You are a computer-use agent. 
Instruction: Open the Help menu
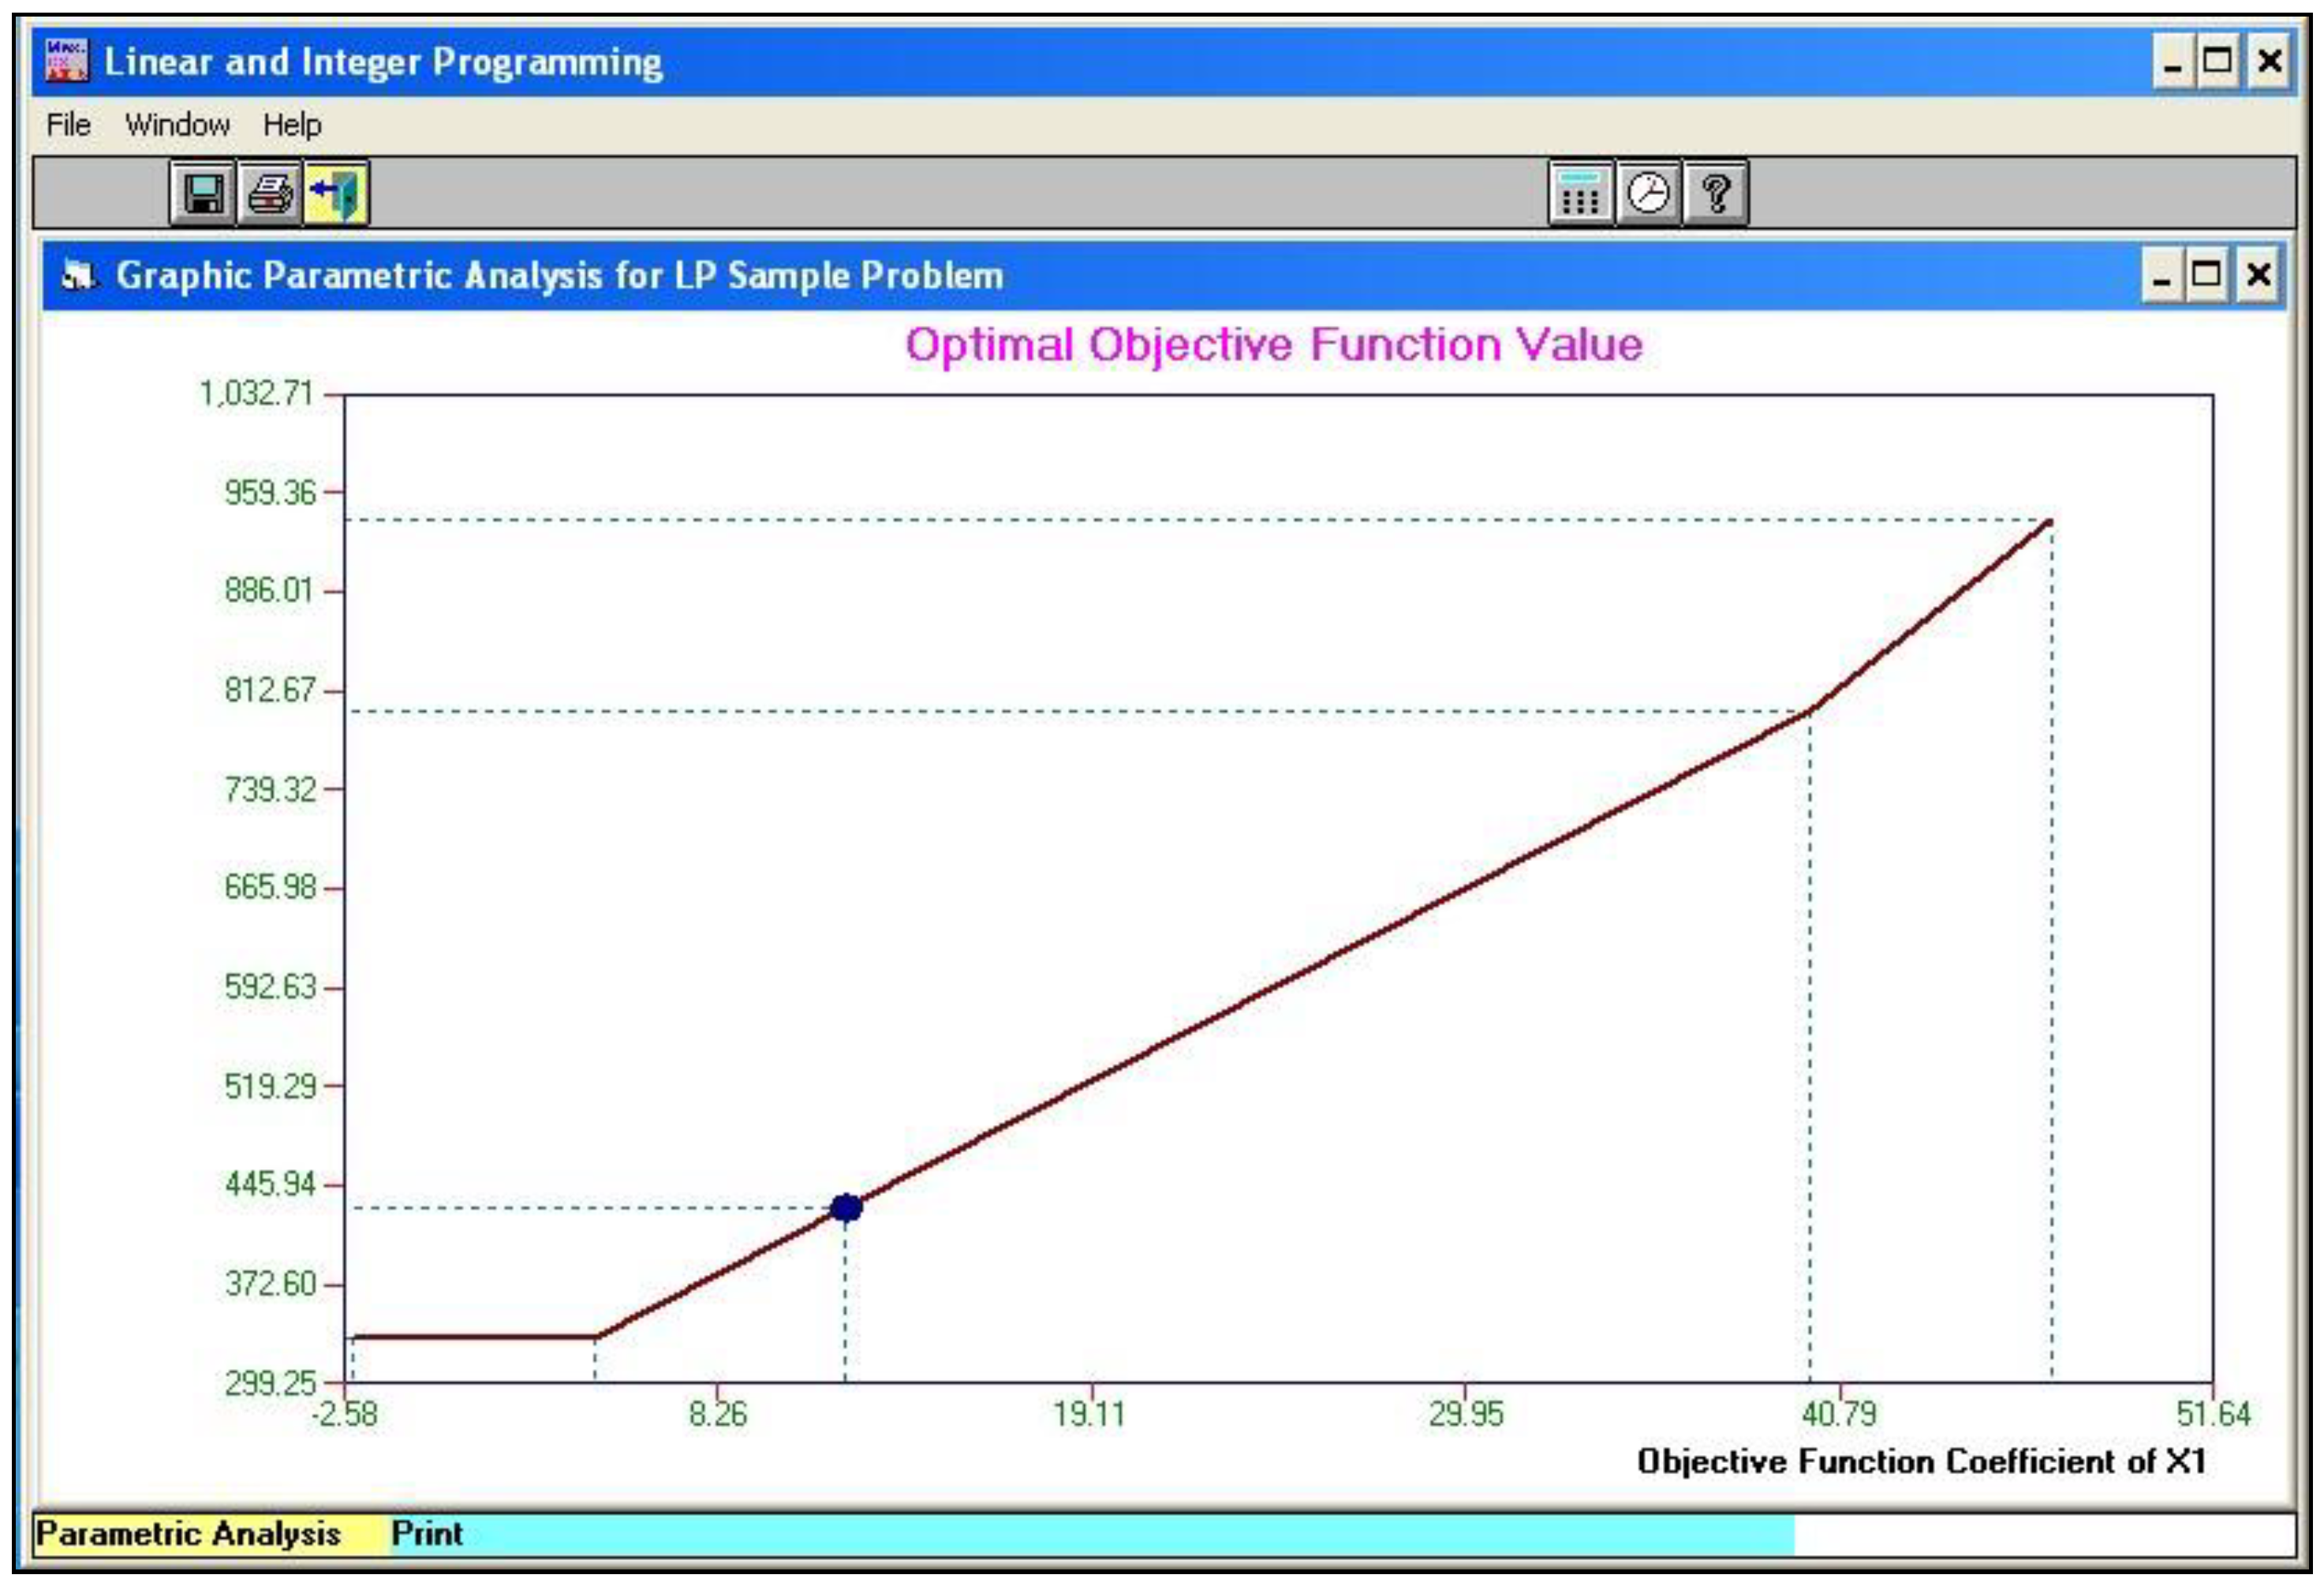pos(292,125)
